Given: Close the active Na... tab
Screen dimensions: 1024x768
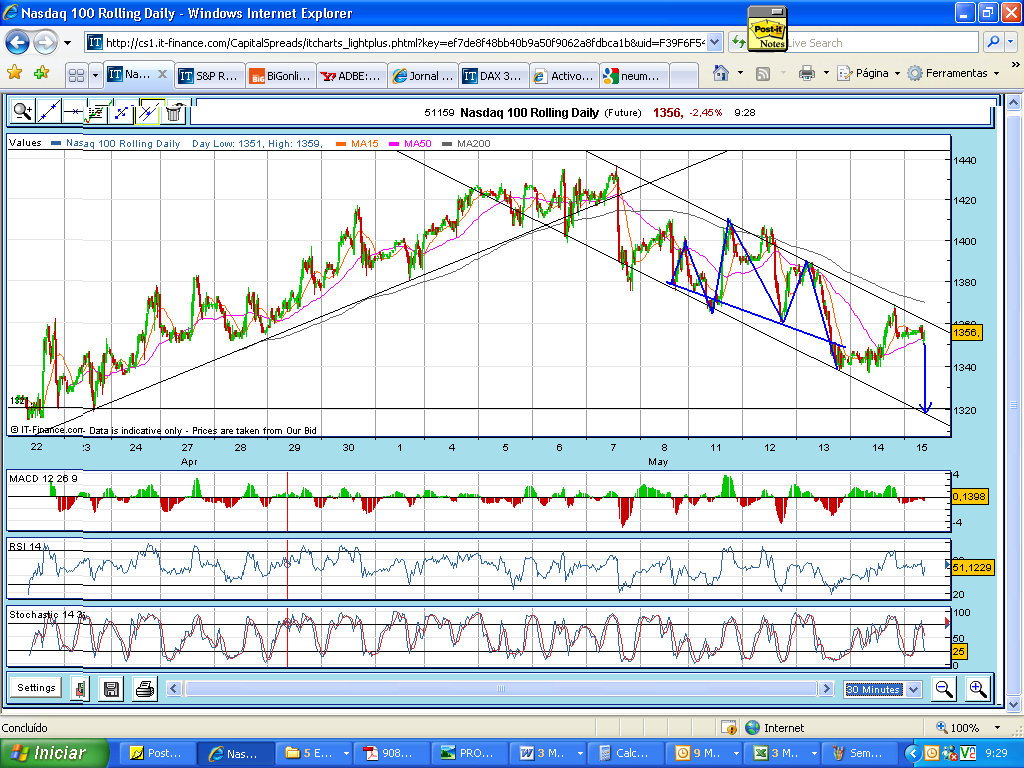Looking at the screenshot, I should tap(163, 74).
